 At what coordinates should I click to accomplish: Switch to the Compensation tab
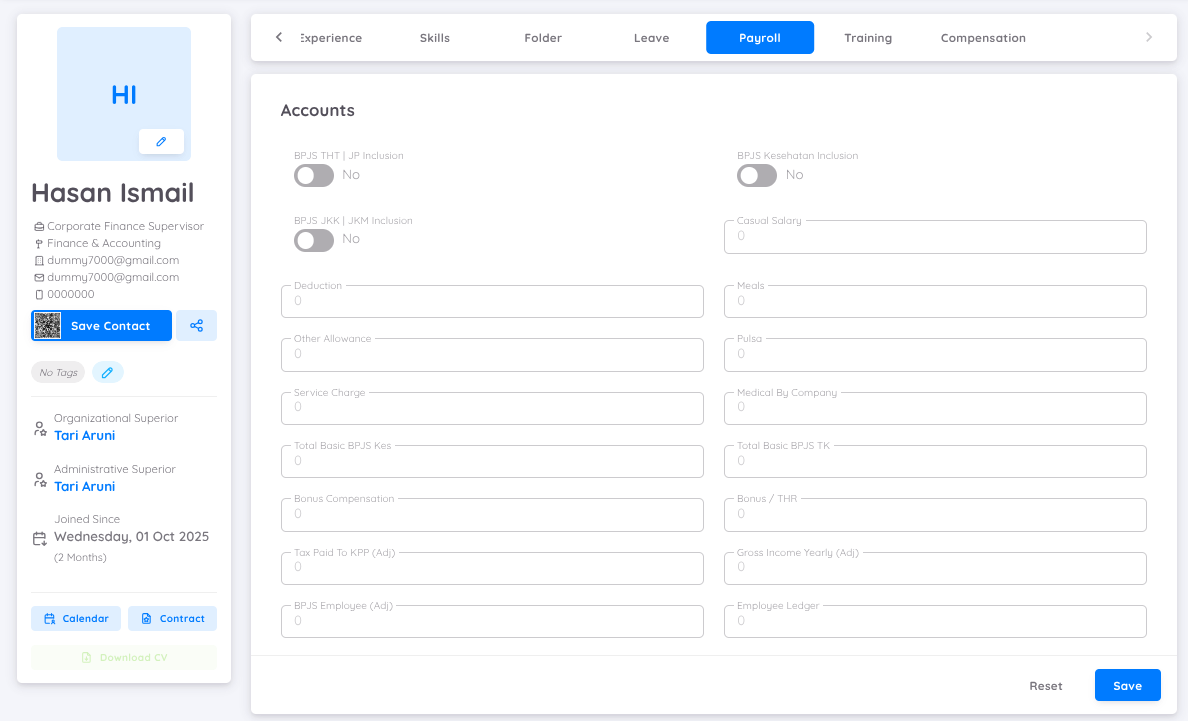(x=982, y=37)
